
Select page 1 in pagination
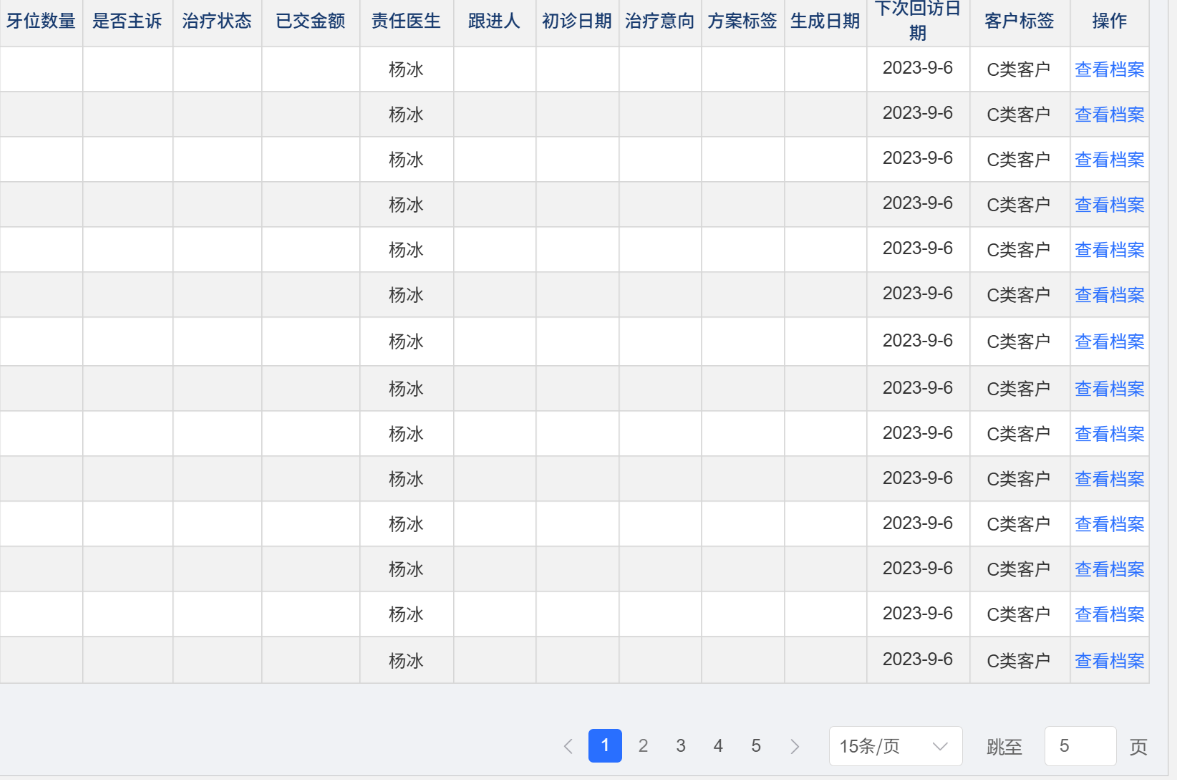coord(605,746)
